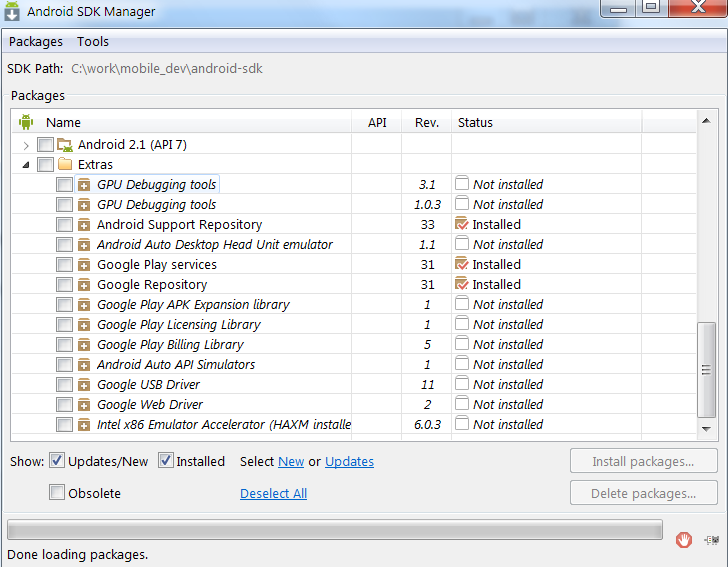The width and height of the screenshot is (728, 567).
Task: Click Android Auto API Simulators package icon
Action: 84,365
